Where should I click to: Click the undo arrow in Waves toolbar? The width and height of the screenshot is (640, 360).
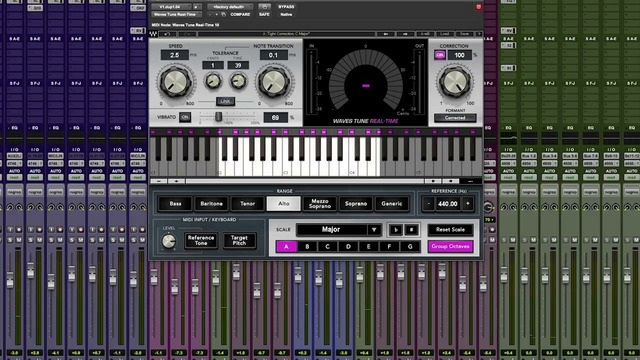167,34
